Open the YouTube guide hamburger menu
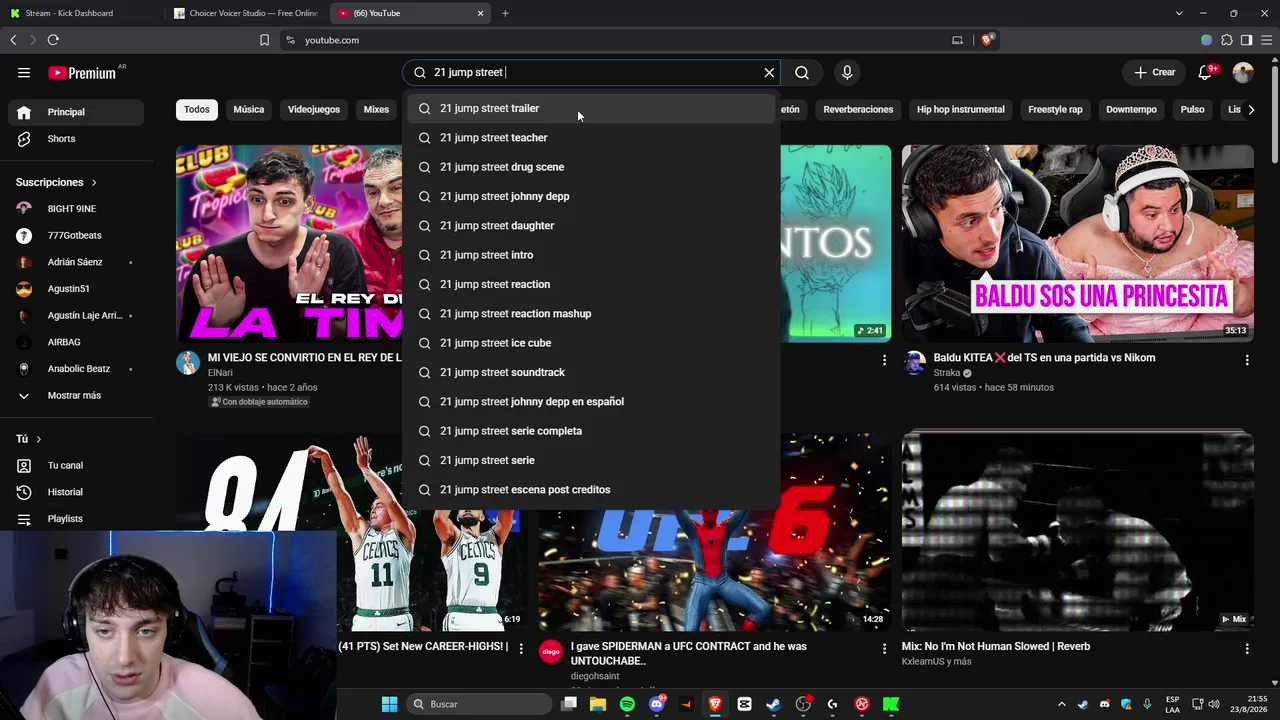Viewport: 1280px width, 720px height. (24, 72)
